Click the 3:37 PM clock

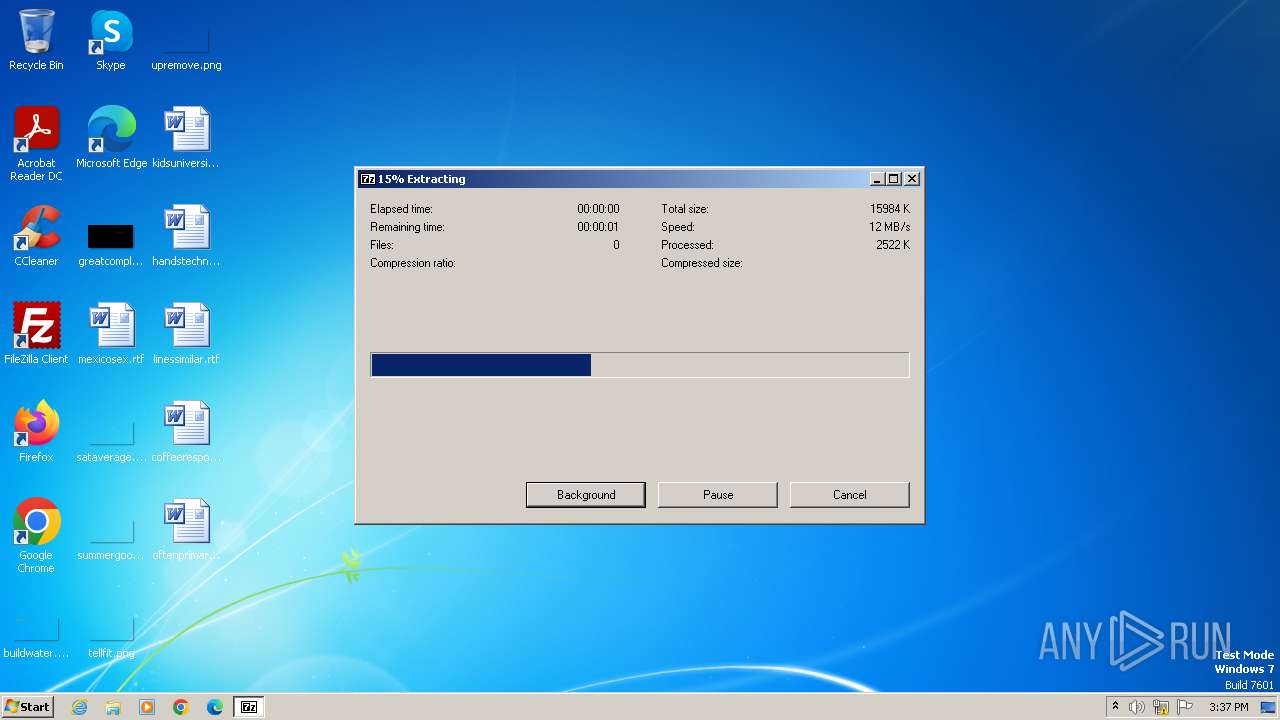click(x=1229, y=707)
